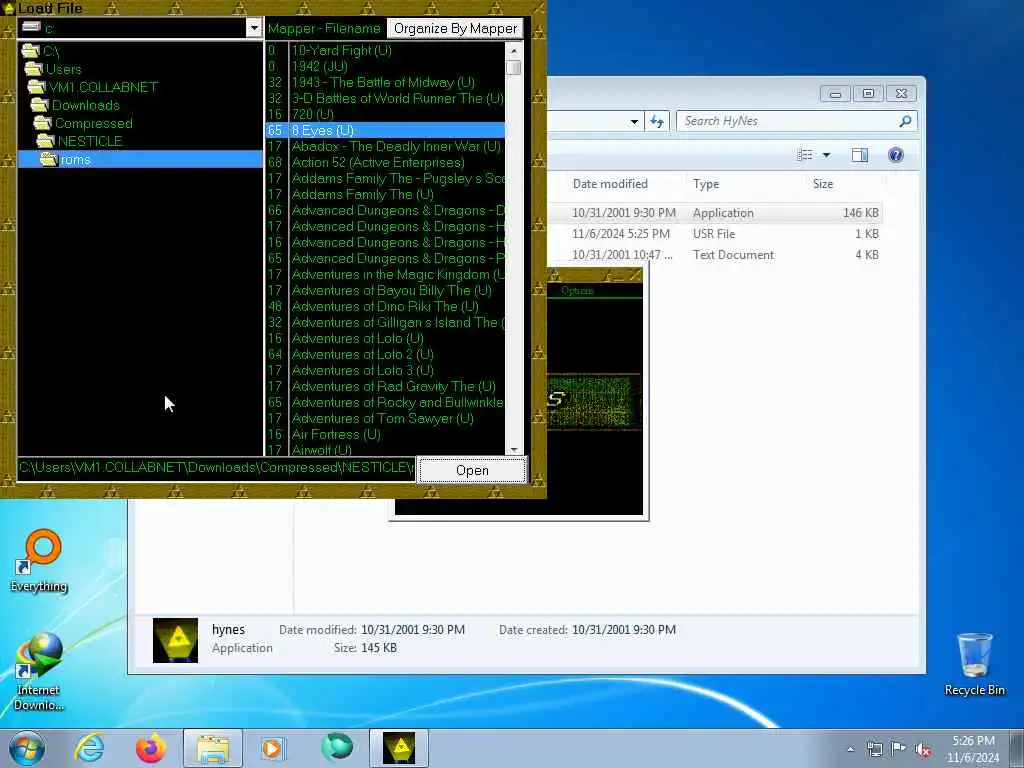Open the Windows Start menu
Screen dimensions: 1024x768
(27, 748)
